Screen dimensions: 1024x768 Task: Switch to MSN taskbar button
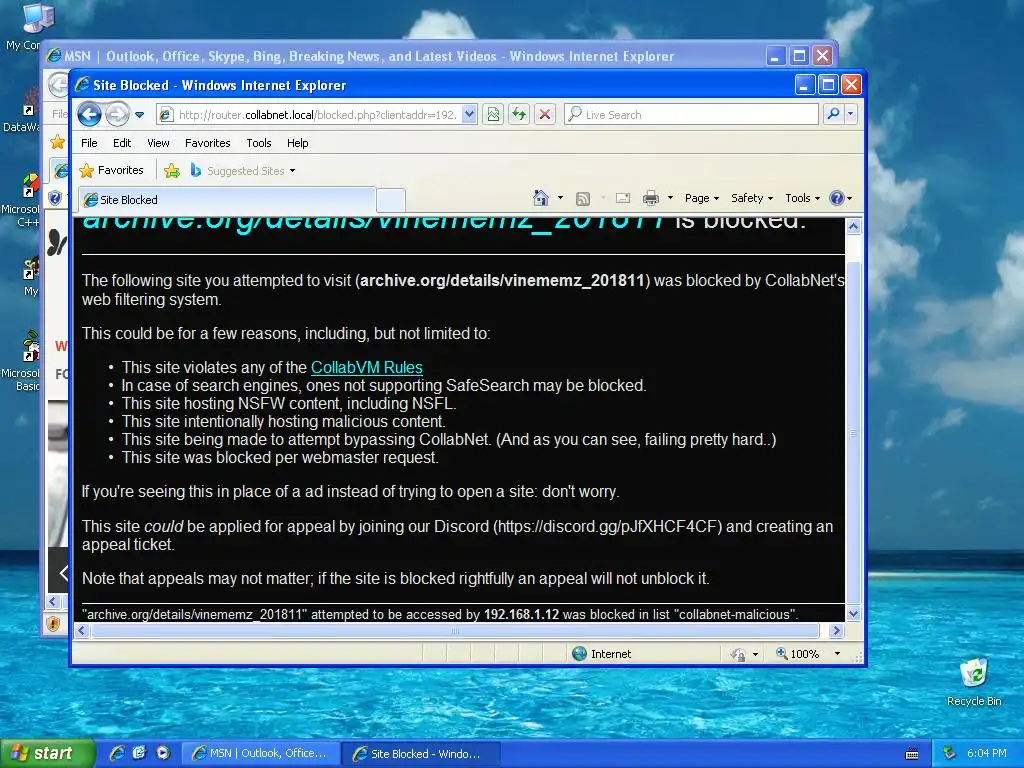coord(260,754)
